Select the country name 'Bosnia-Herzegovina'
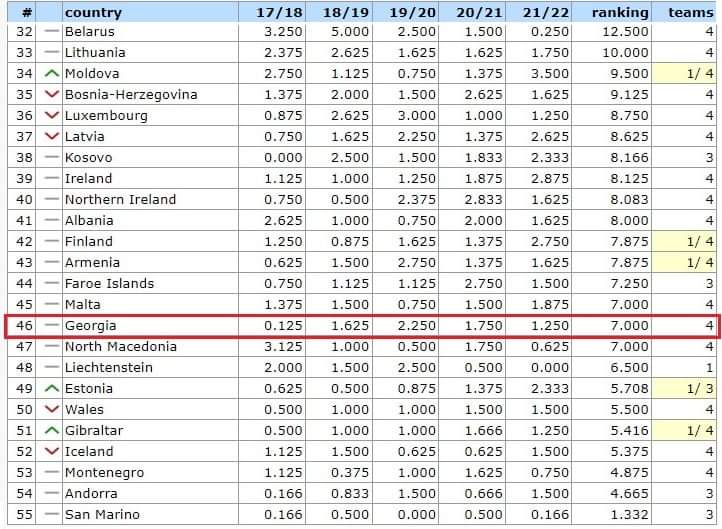Image resolution: width=722 pixels, height=529 pixels. click(x=131, y=94)
